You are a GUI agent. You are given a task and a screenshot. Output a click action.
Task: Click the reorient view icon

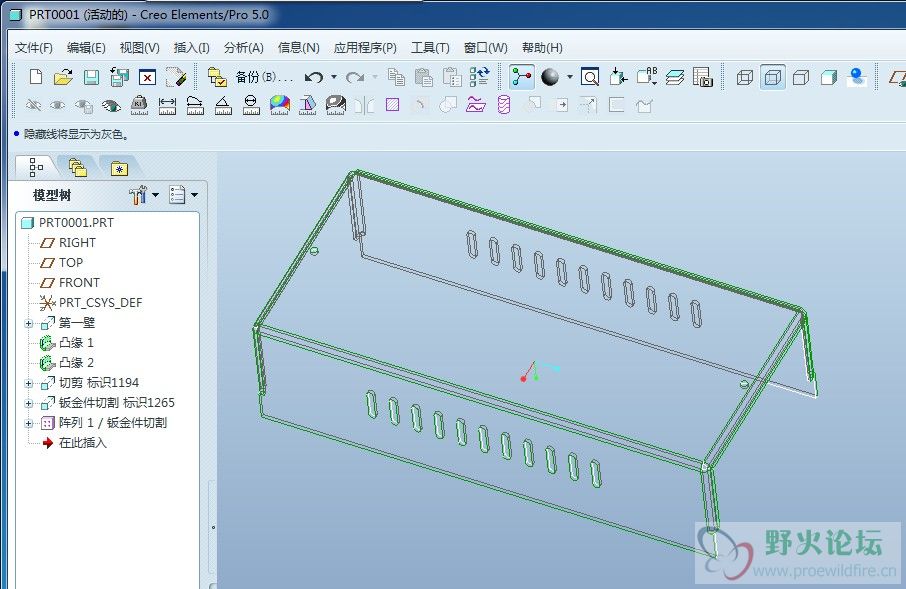tap(618, 77)
